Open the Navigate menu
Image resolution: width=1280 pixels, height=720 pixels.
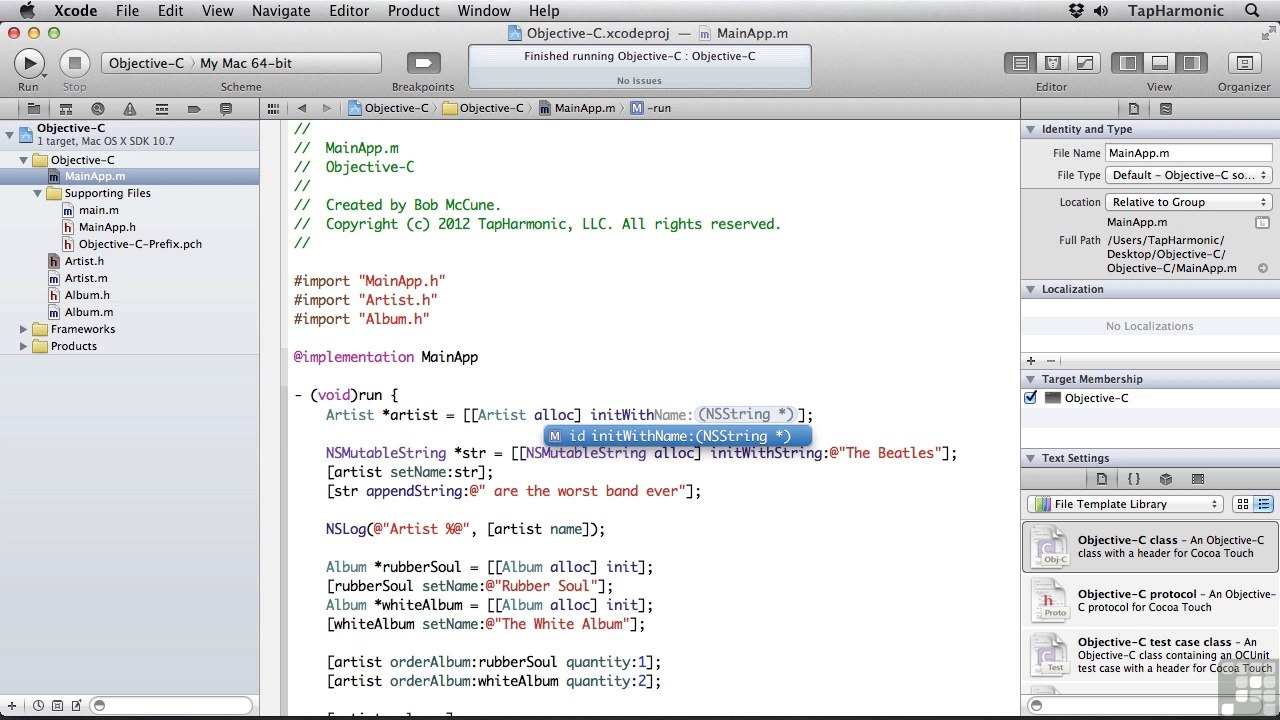(281, 11)
